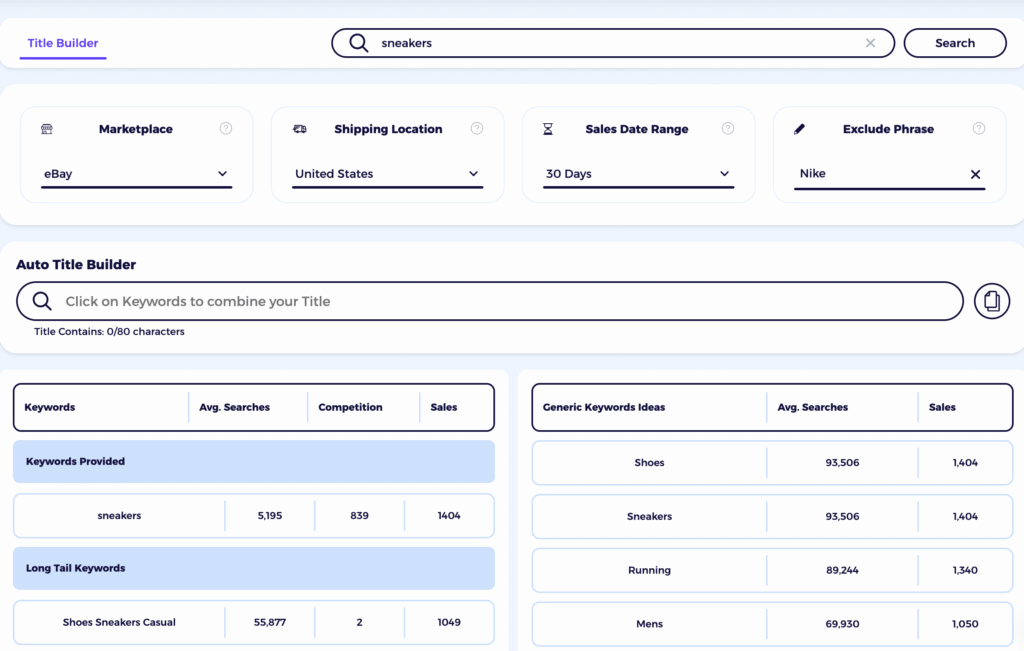Click the Shipping Location truck icon
The height and width of the screenshot is (651, 1024).
click(x=298, y=129)
